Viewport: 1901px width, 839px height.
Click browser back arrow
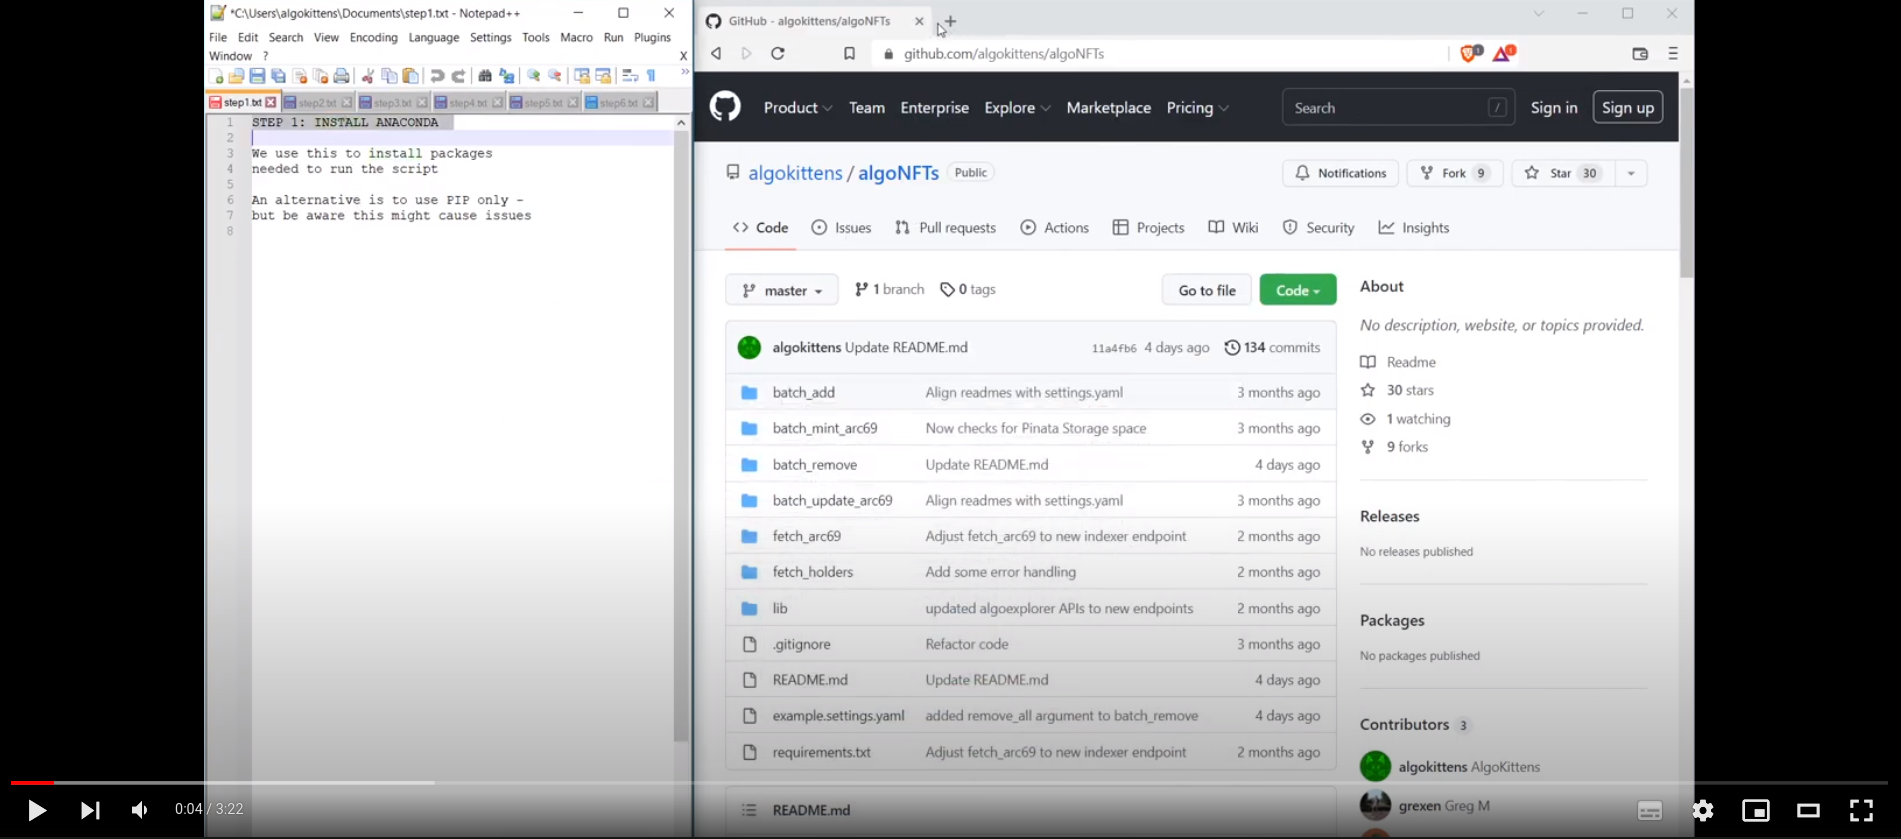point(716,54)
